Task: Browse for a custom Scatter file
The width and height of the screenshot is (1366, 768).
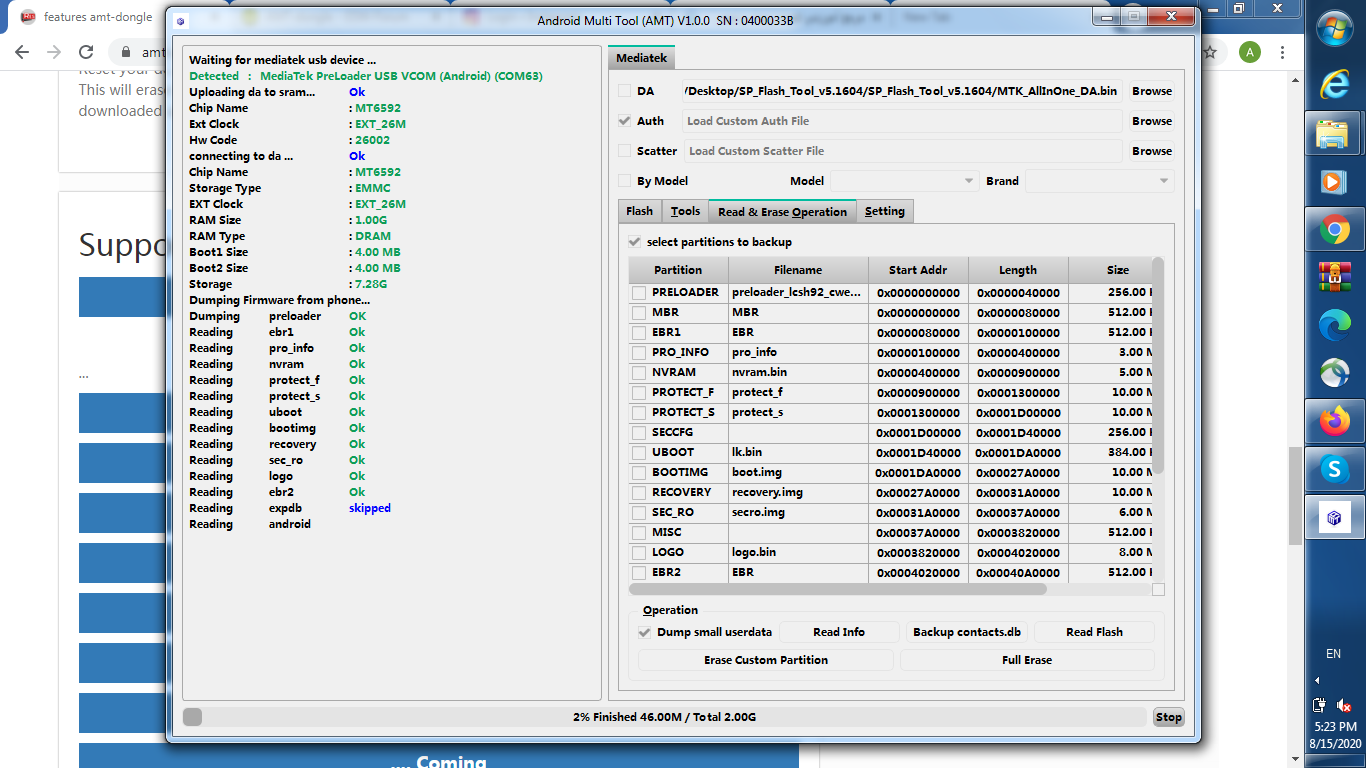Action: coord(1152,151)
